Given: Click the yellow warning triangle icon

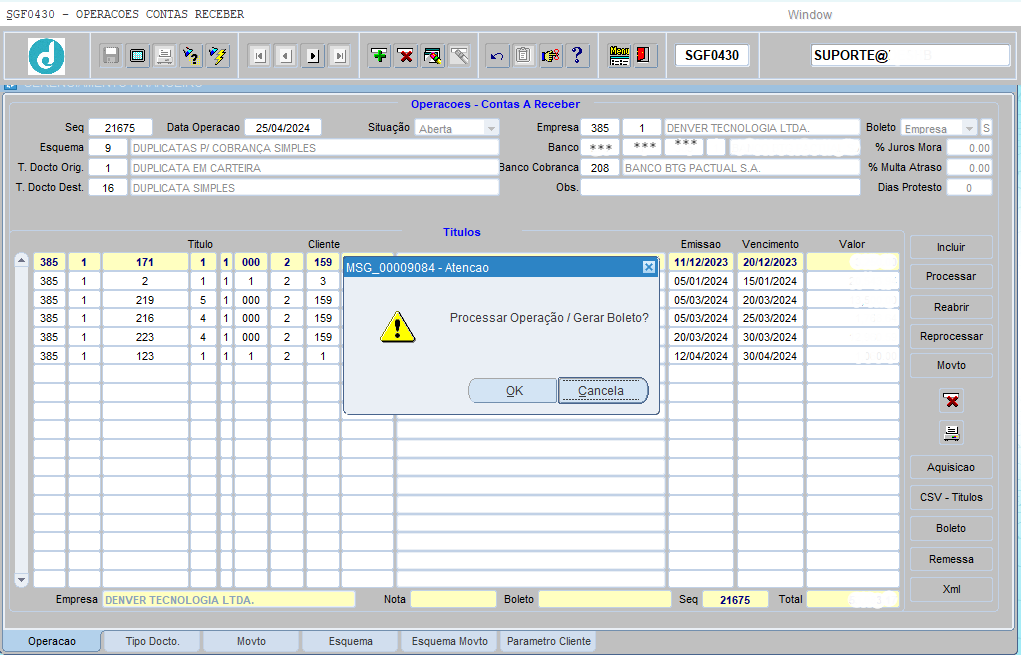Looking at the screenshot, I should pyautogui.click(x=397, y=327).
